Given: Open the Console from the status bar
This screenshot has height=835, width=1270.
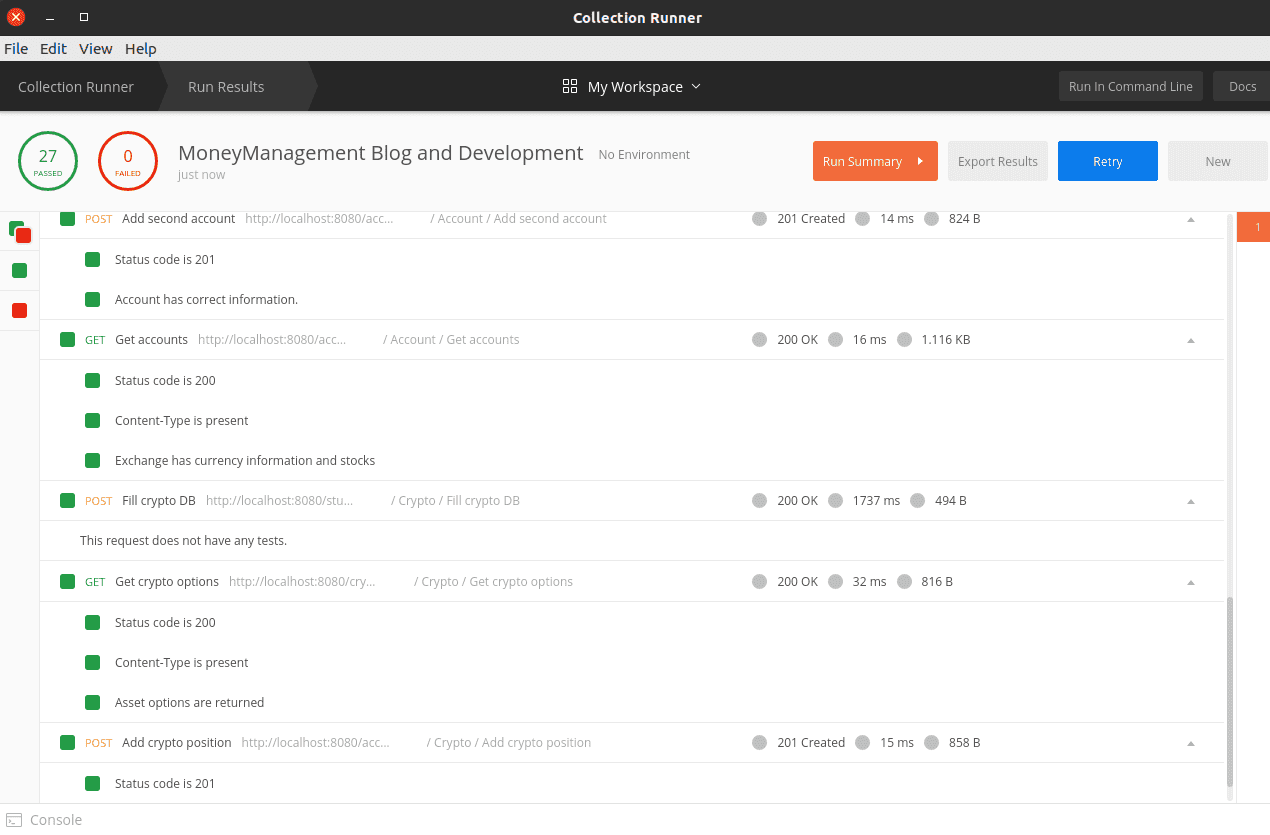Looking at the screenshot, I should coord(45,819).
